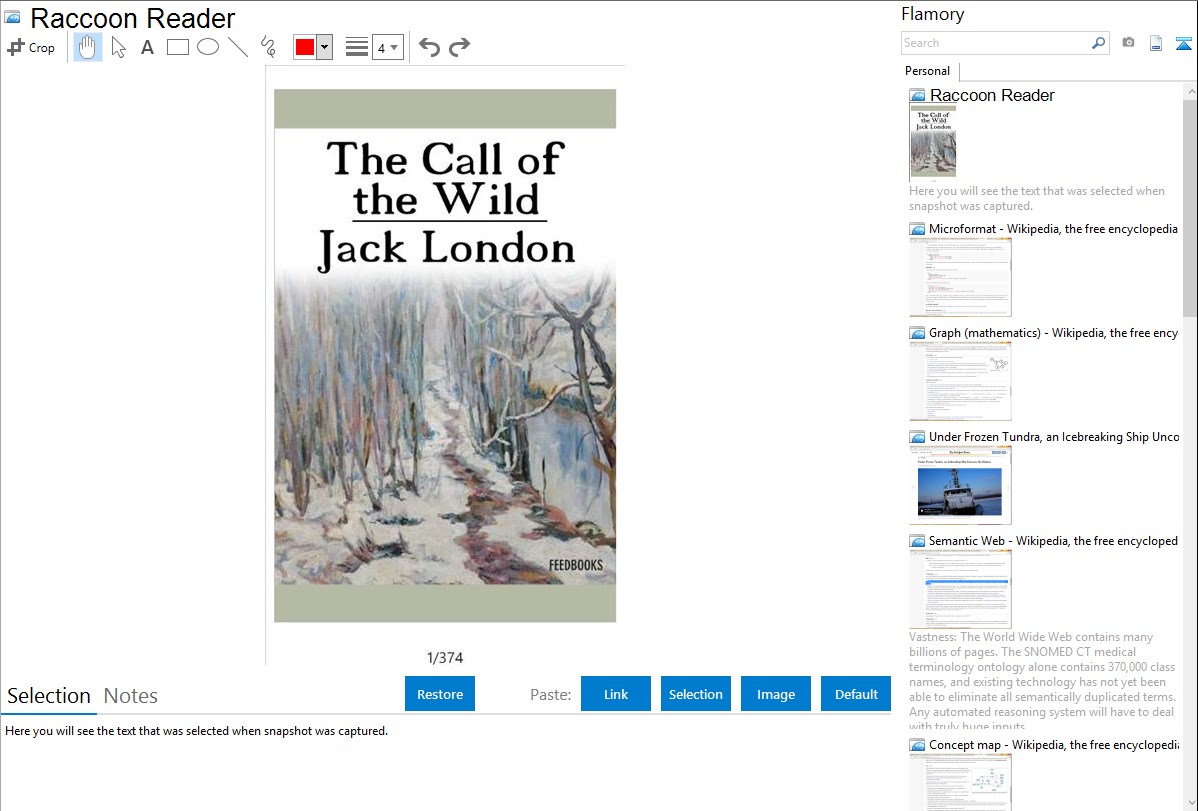Click the icon beside Semantic Web title
Viewport: 1198px width, 811px height.
[918, 540]
